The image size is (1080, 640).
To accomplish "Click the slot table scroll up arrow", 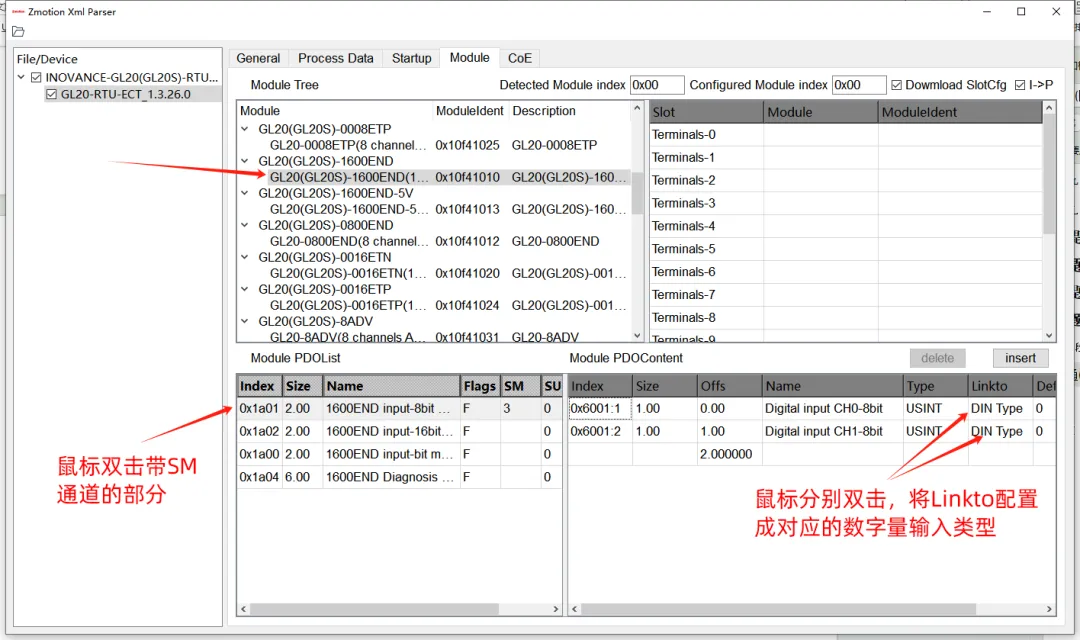I will [1049, 108].
